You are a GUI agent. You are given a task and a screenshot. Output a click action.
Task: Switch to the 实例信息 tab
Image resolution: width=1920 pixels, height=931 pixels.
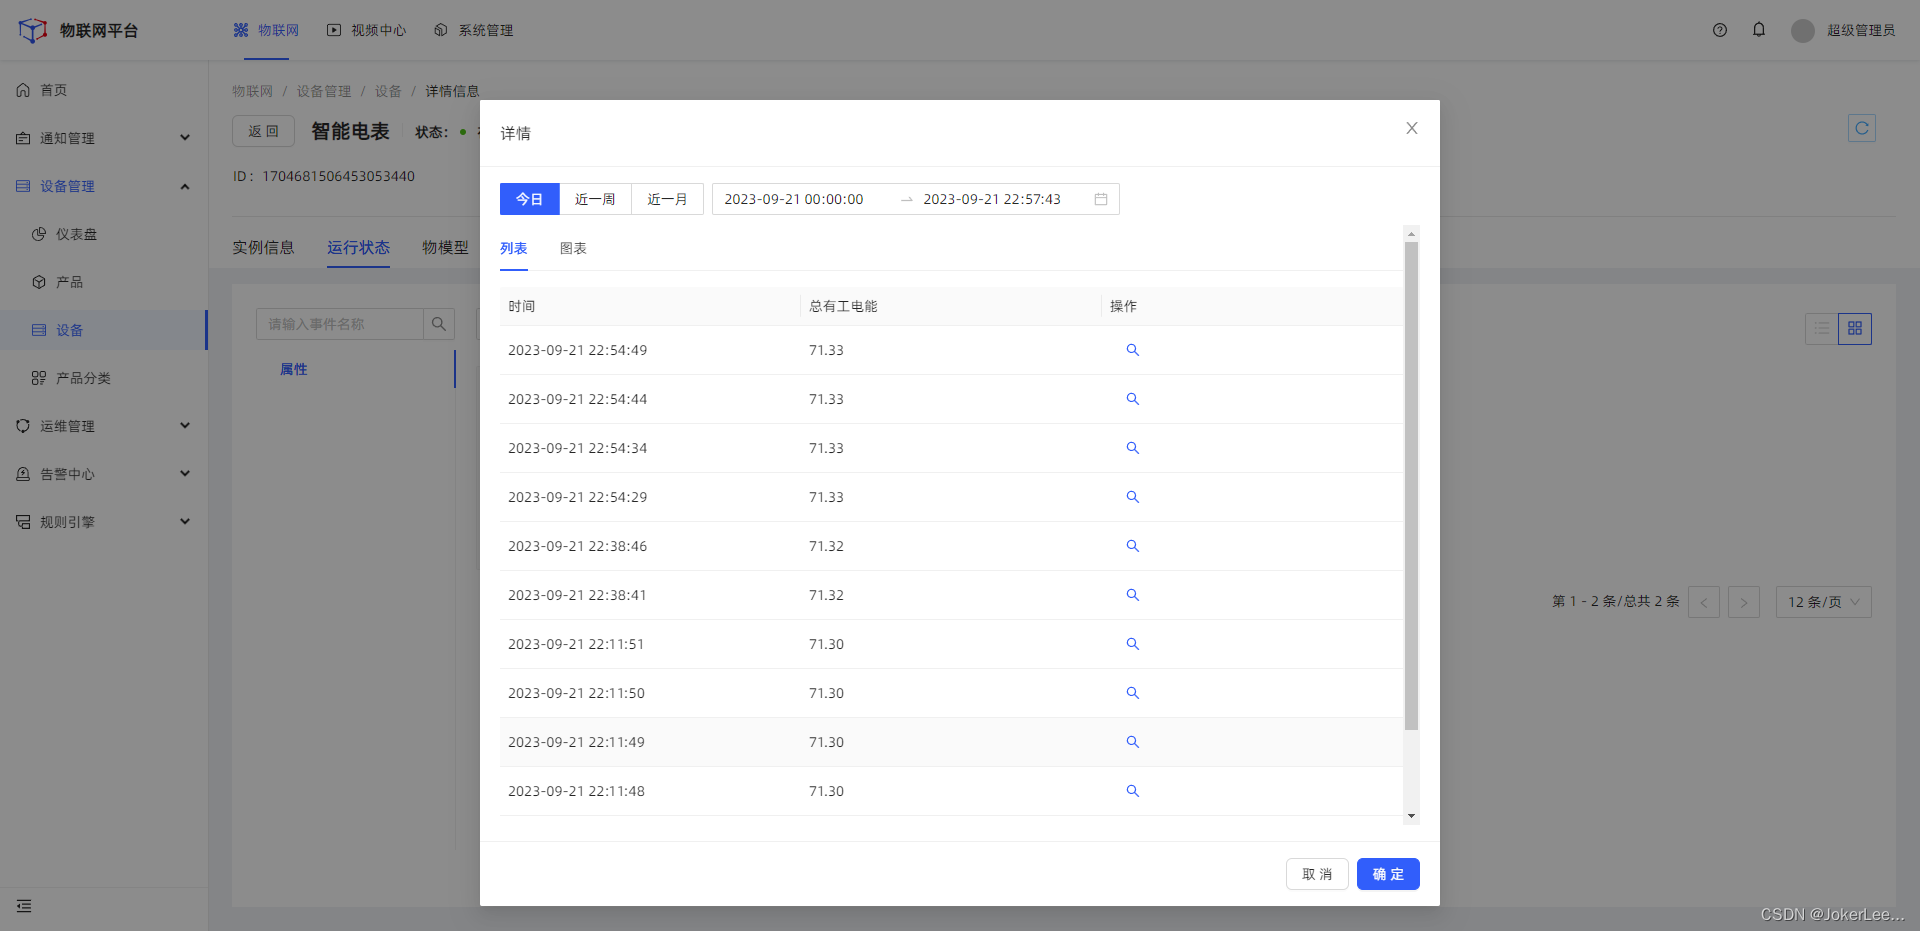pos(263,247)
